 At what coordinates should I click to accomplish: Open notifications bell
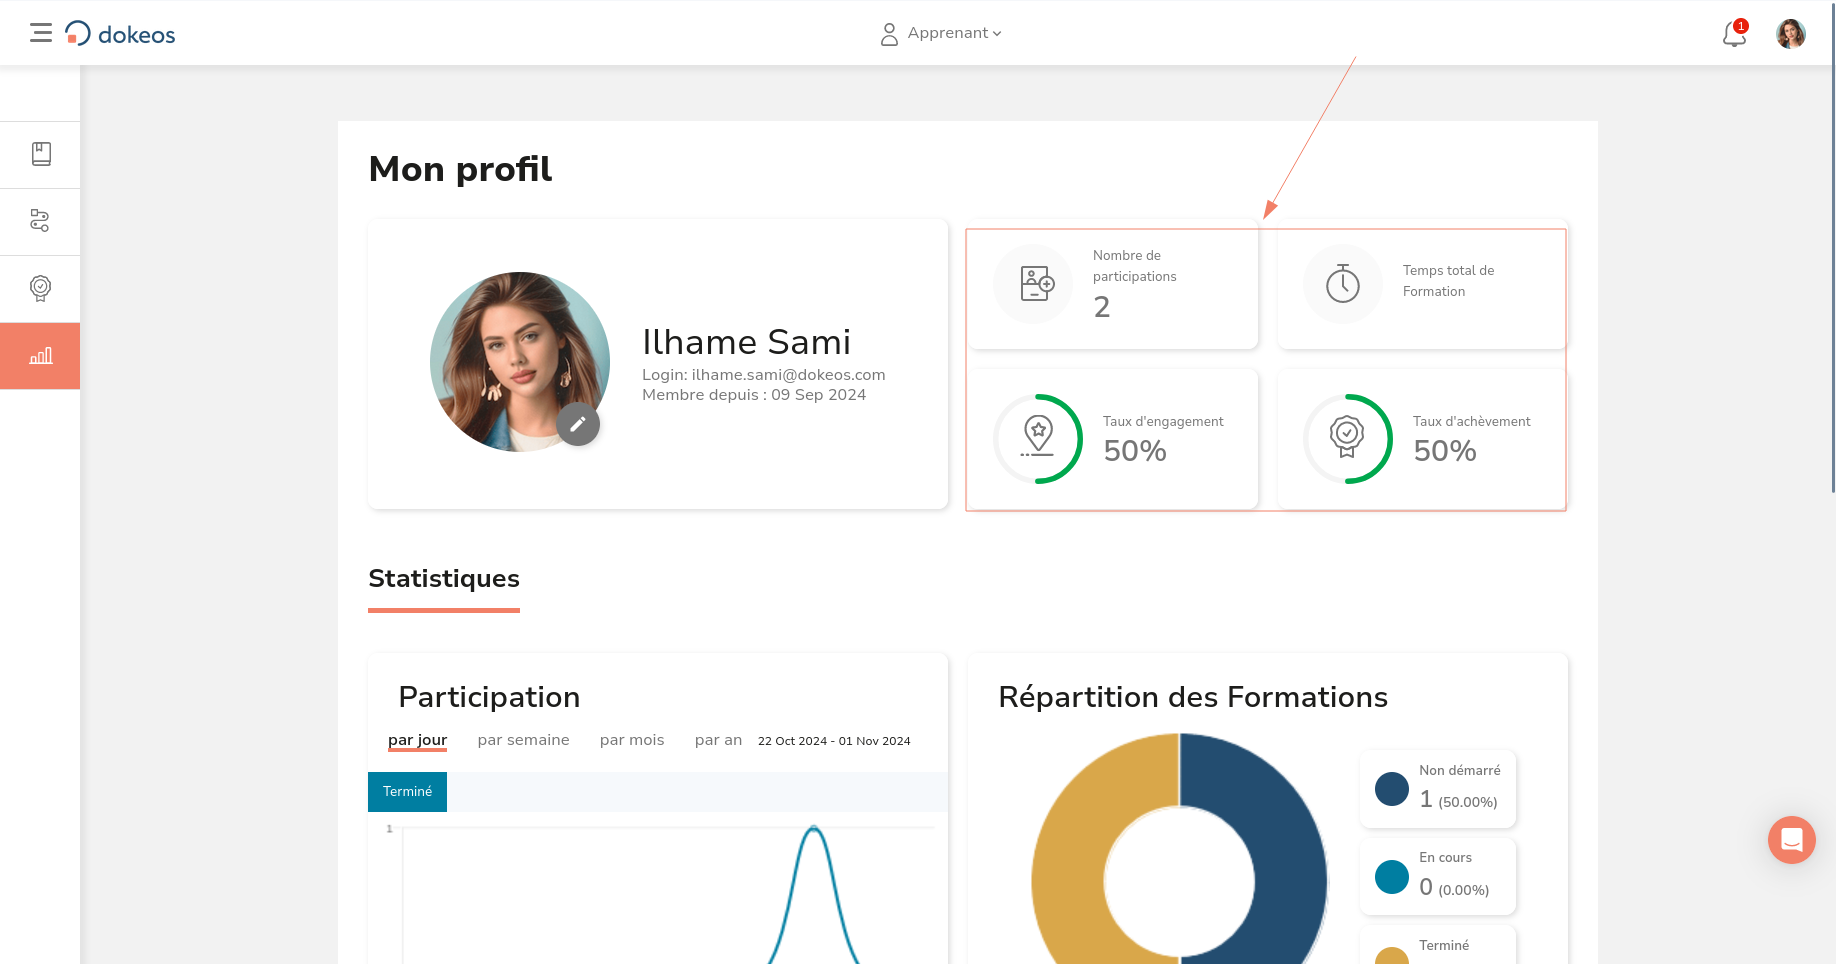click(x=1734, y=34)
